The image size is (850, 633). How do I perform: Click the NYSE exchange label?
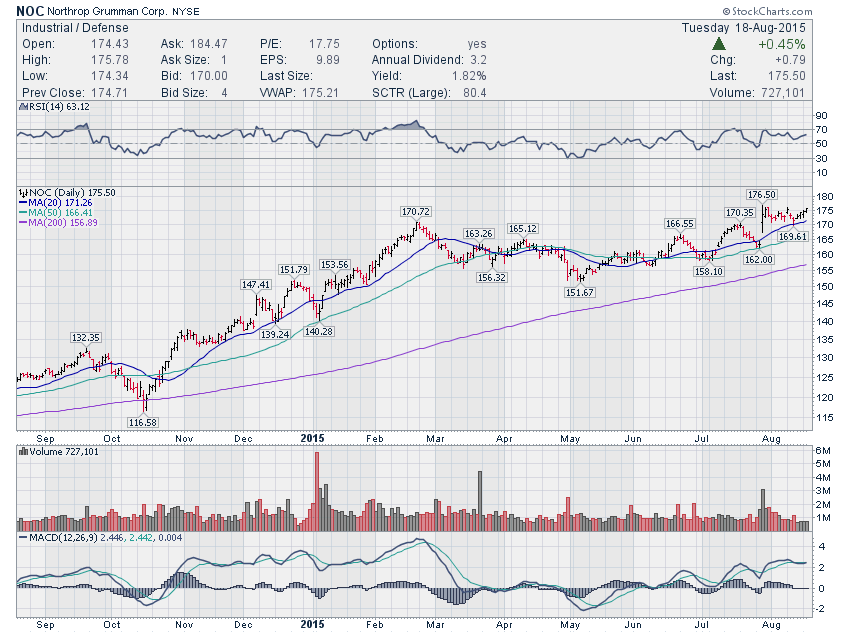pos(185,11)
